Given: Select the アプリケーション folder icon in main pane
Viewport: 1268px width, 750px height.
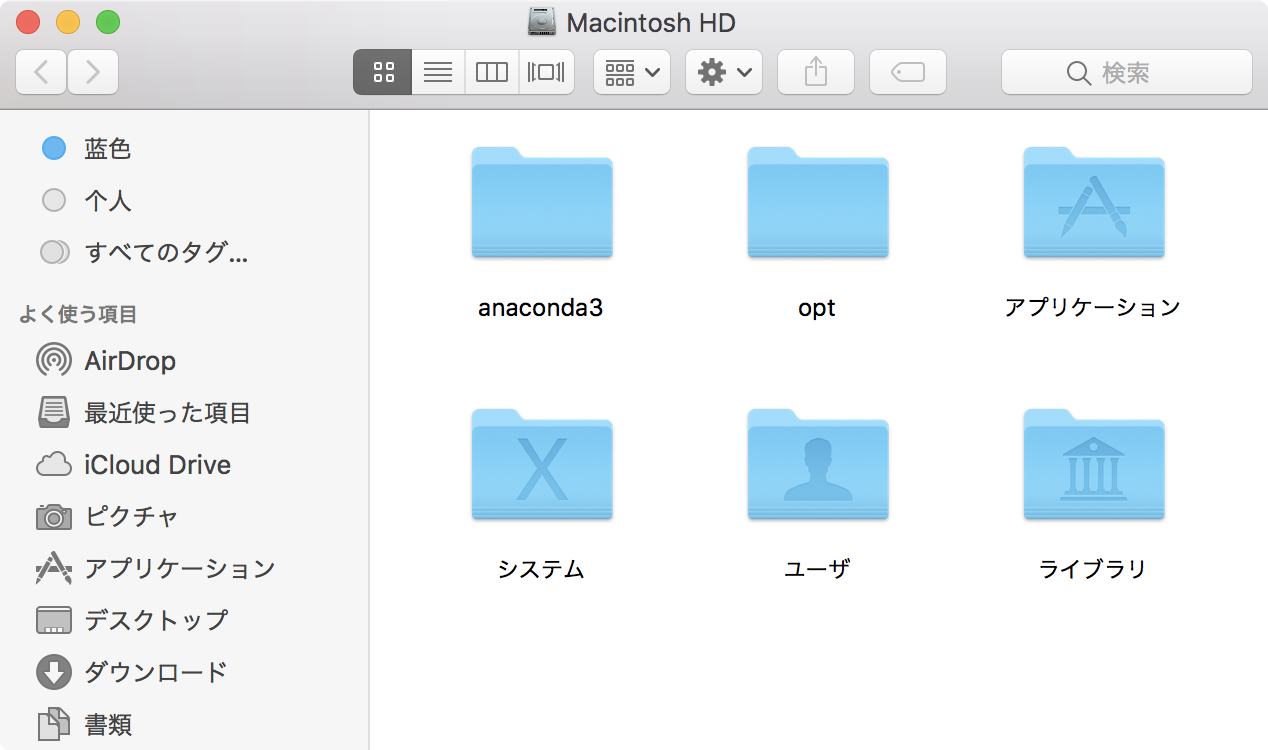Looking at the screenshot, I should pos(1094,203).
